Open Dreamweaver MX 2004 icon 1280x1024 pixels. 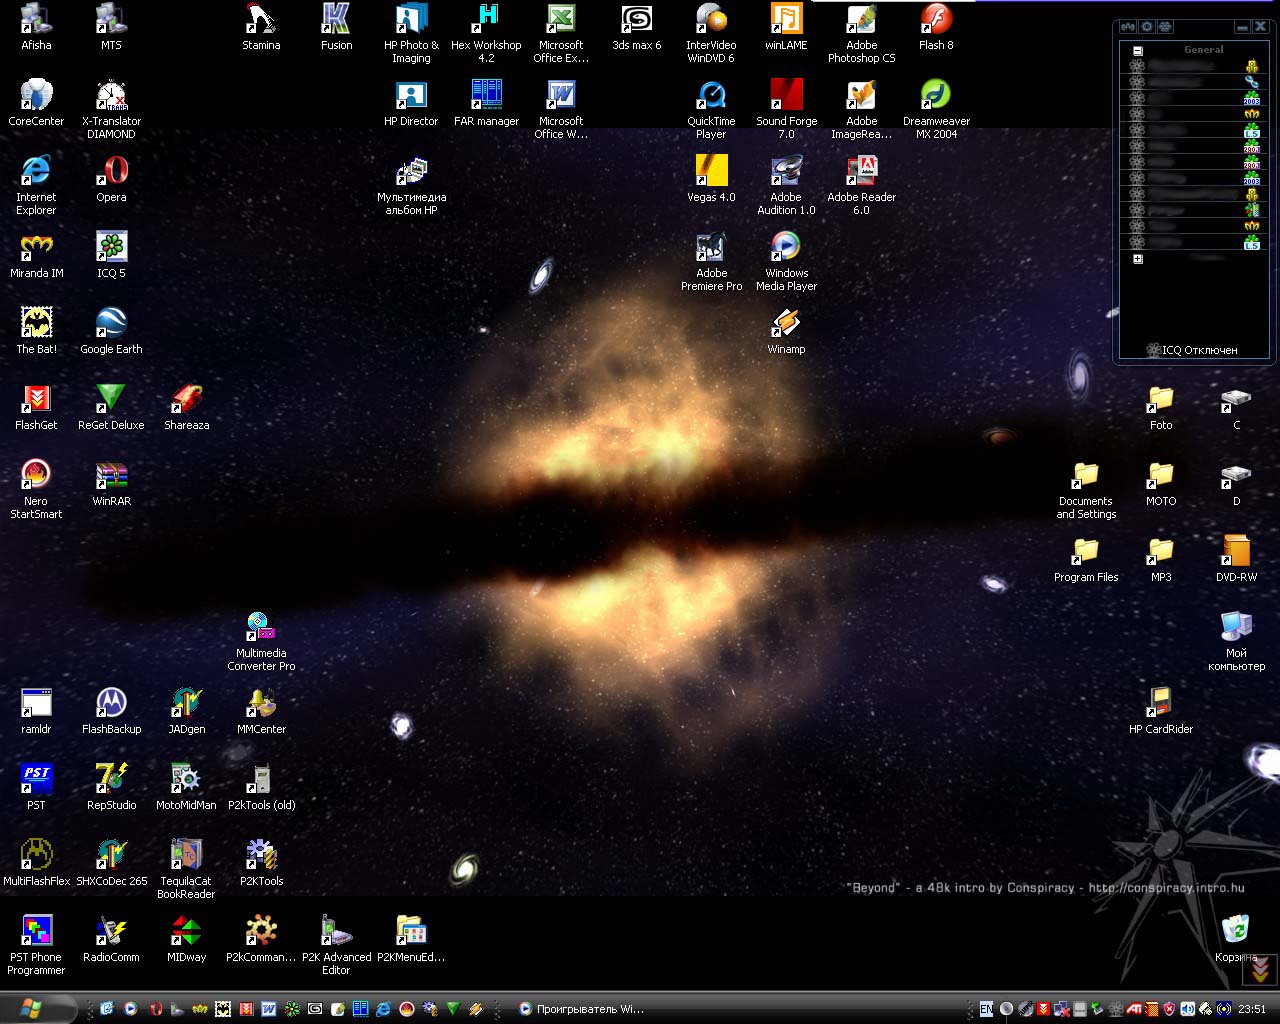936,109
